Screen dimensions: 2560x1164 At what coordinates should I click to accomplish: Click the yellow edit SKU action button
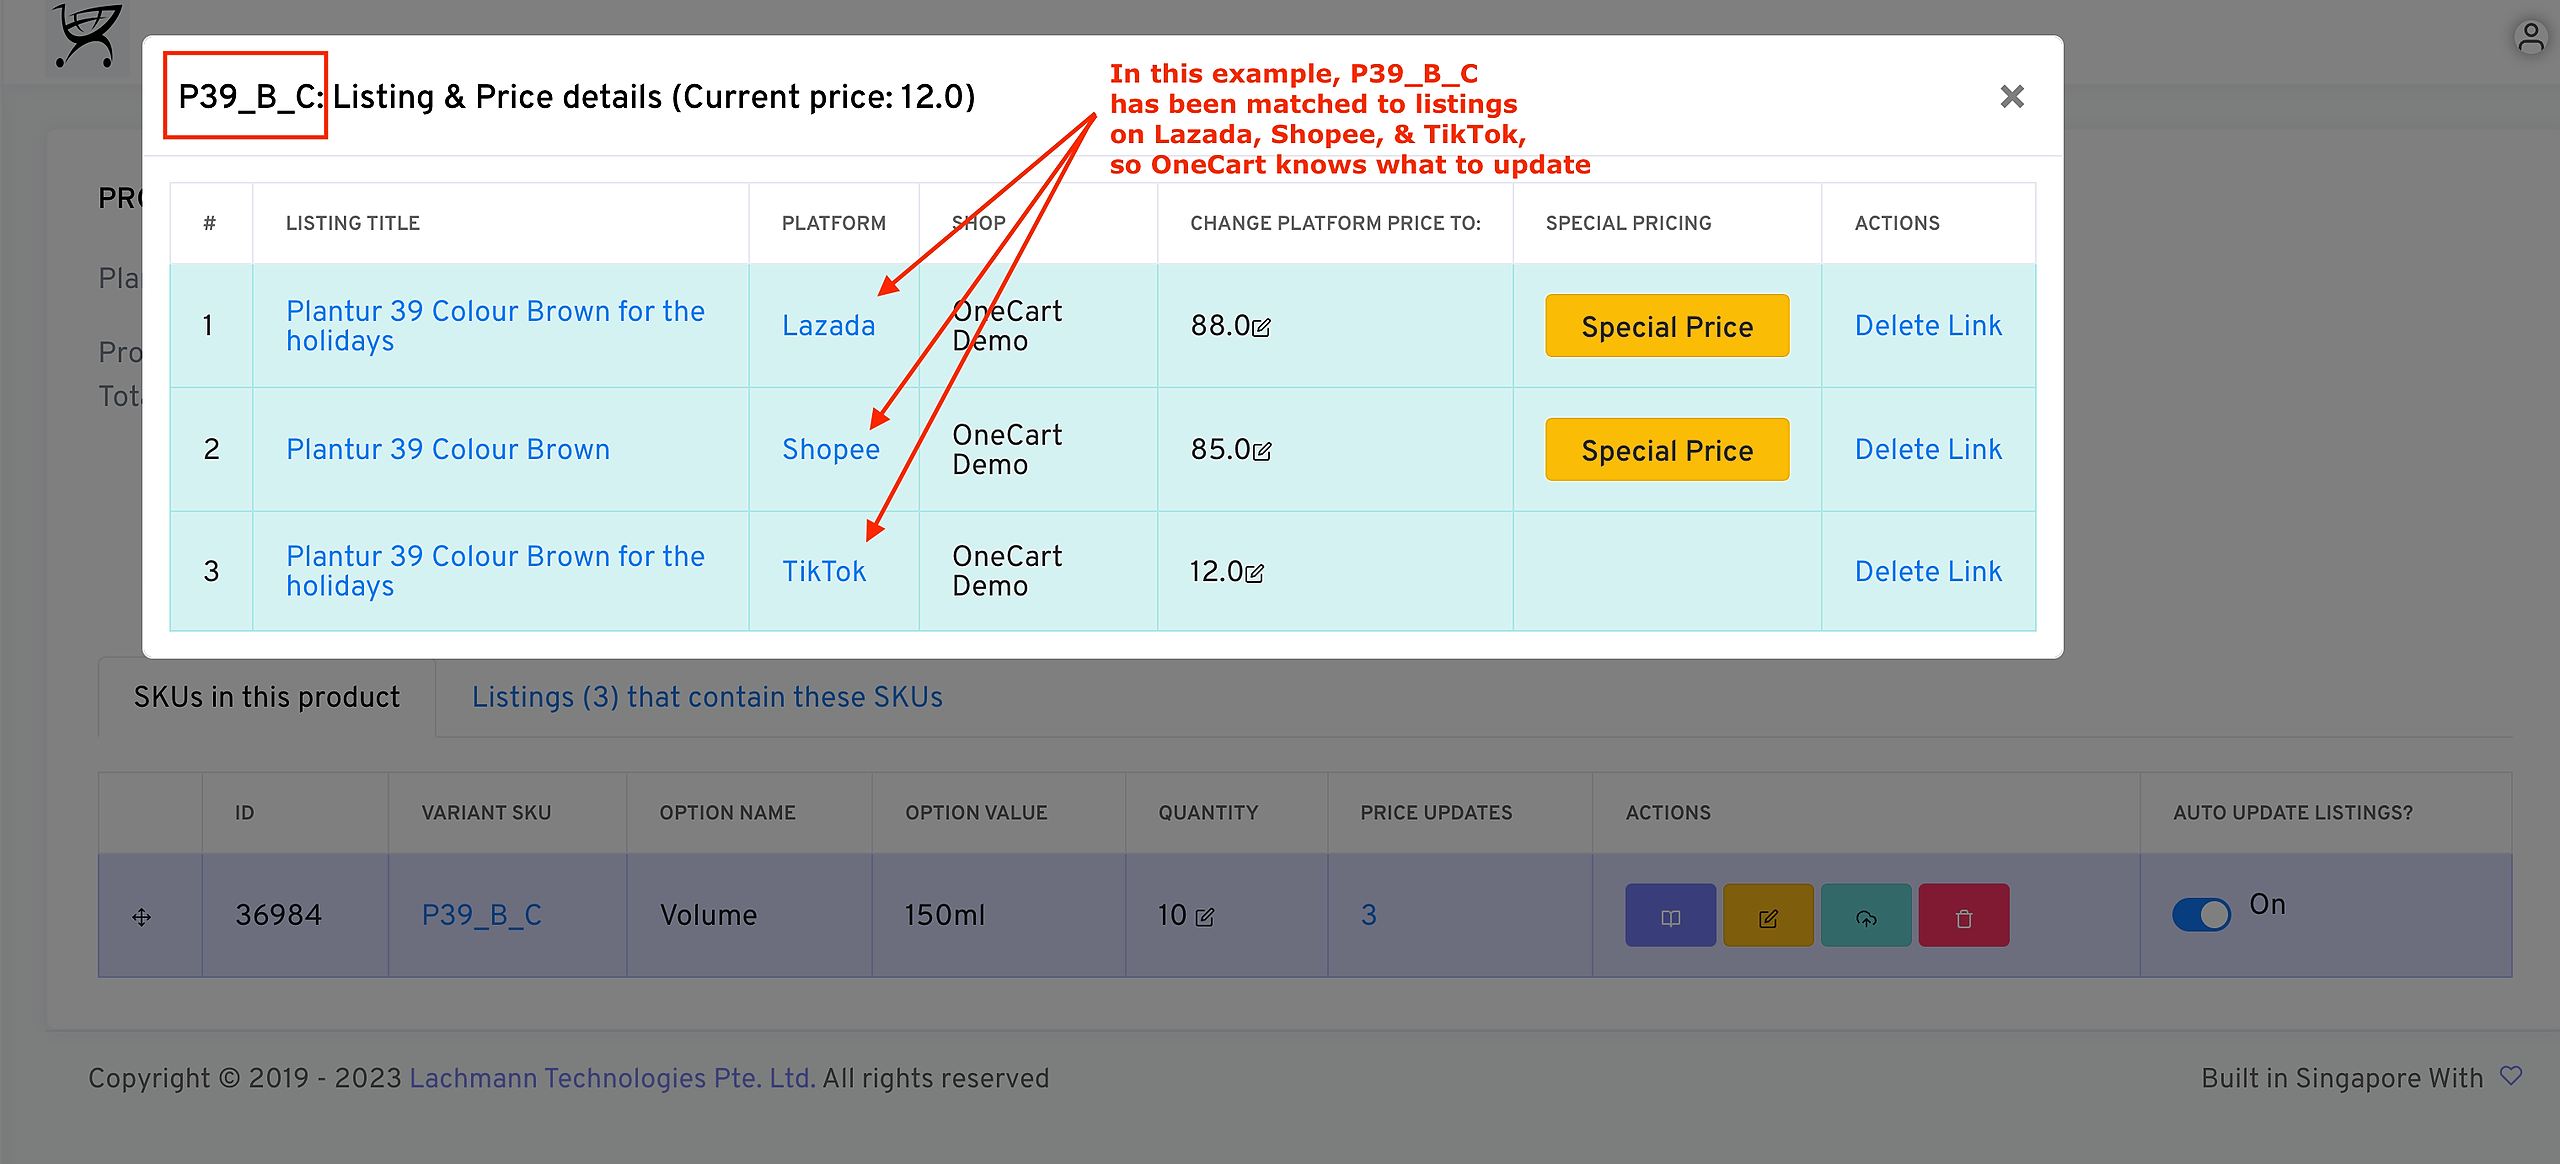pos(1767,916)
